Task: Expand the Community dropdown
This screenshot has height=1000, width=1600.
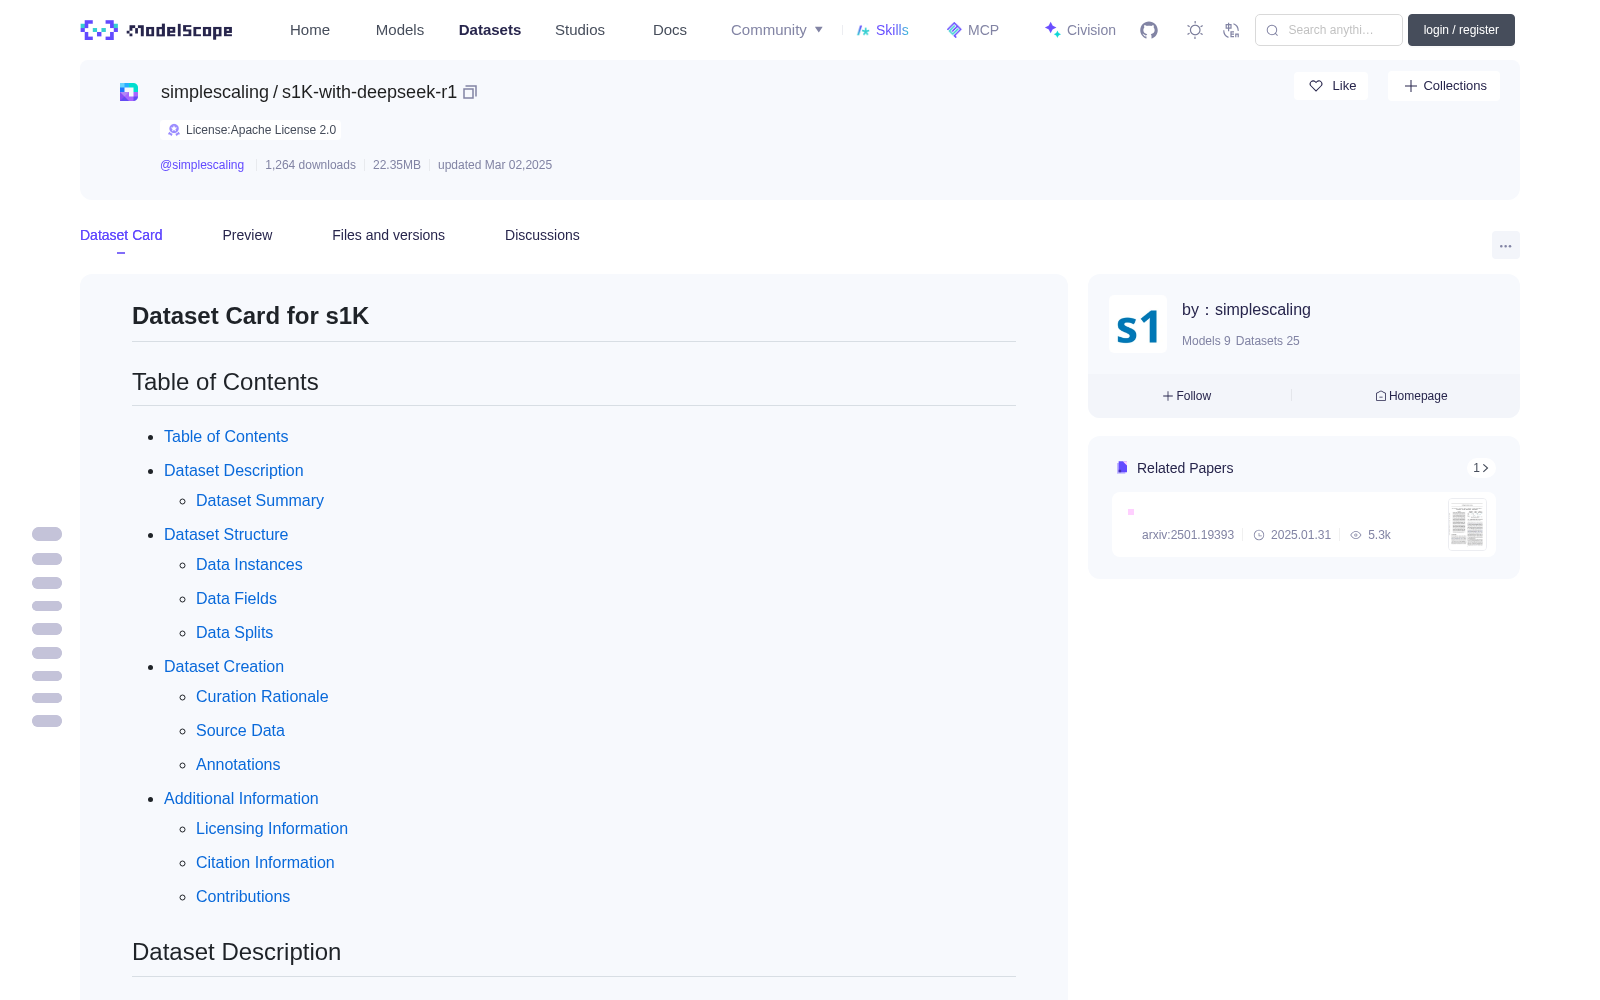Action: point(777,30)
